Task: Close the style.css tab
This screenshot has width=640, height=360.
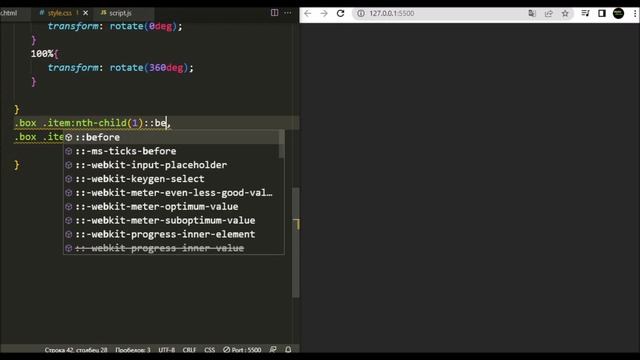Action: point(85,13)
